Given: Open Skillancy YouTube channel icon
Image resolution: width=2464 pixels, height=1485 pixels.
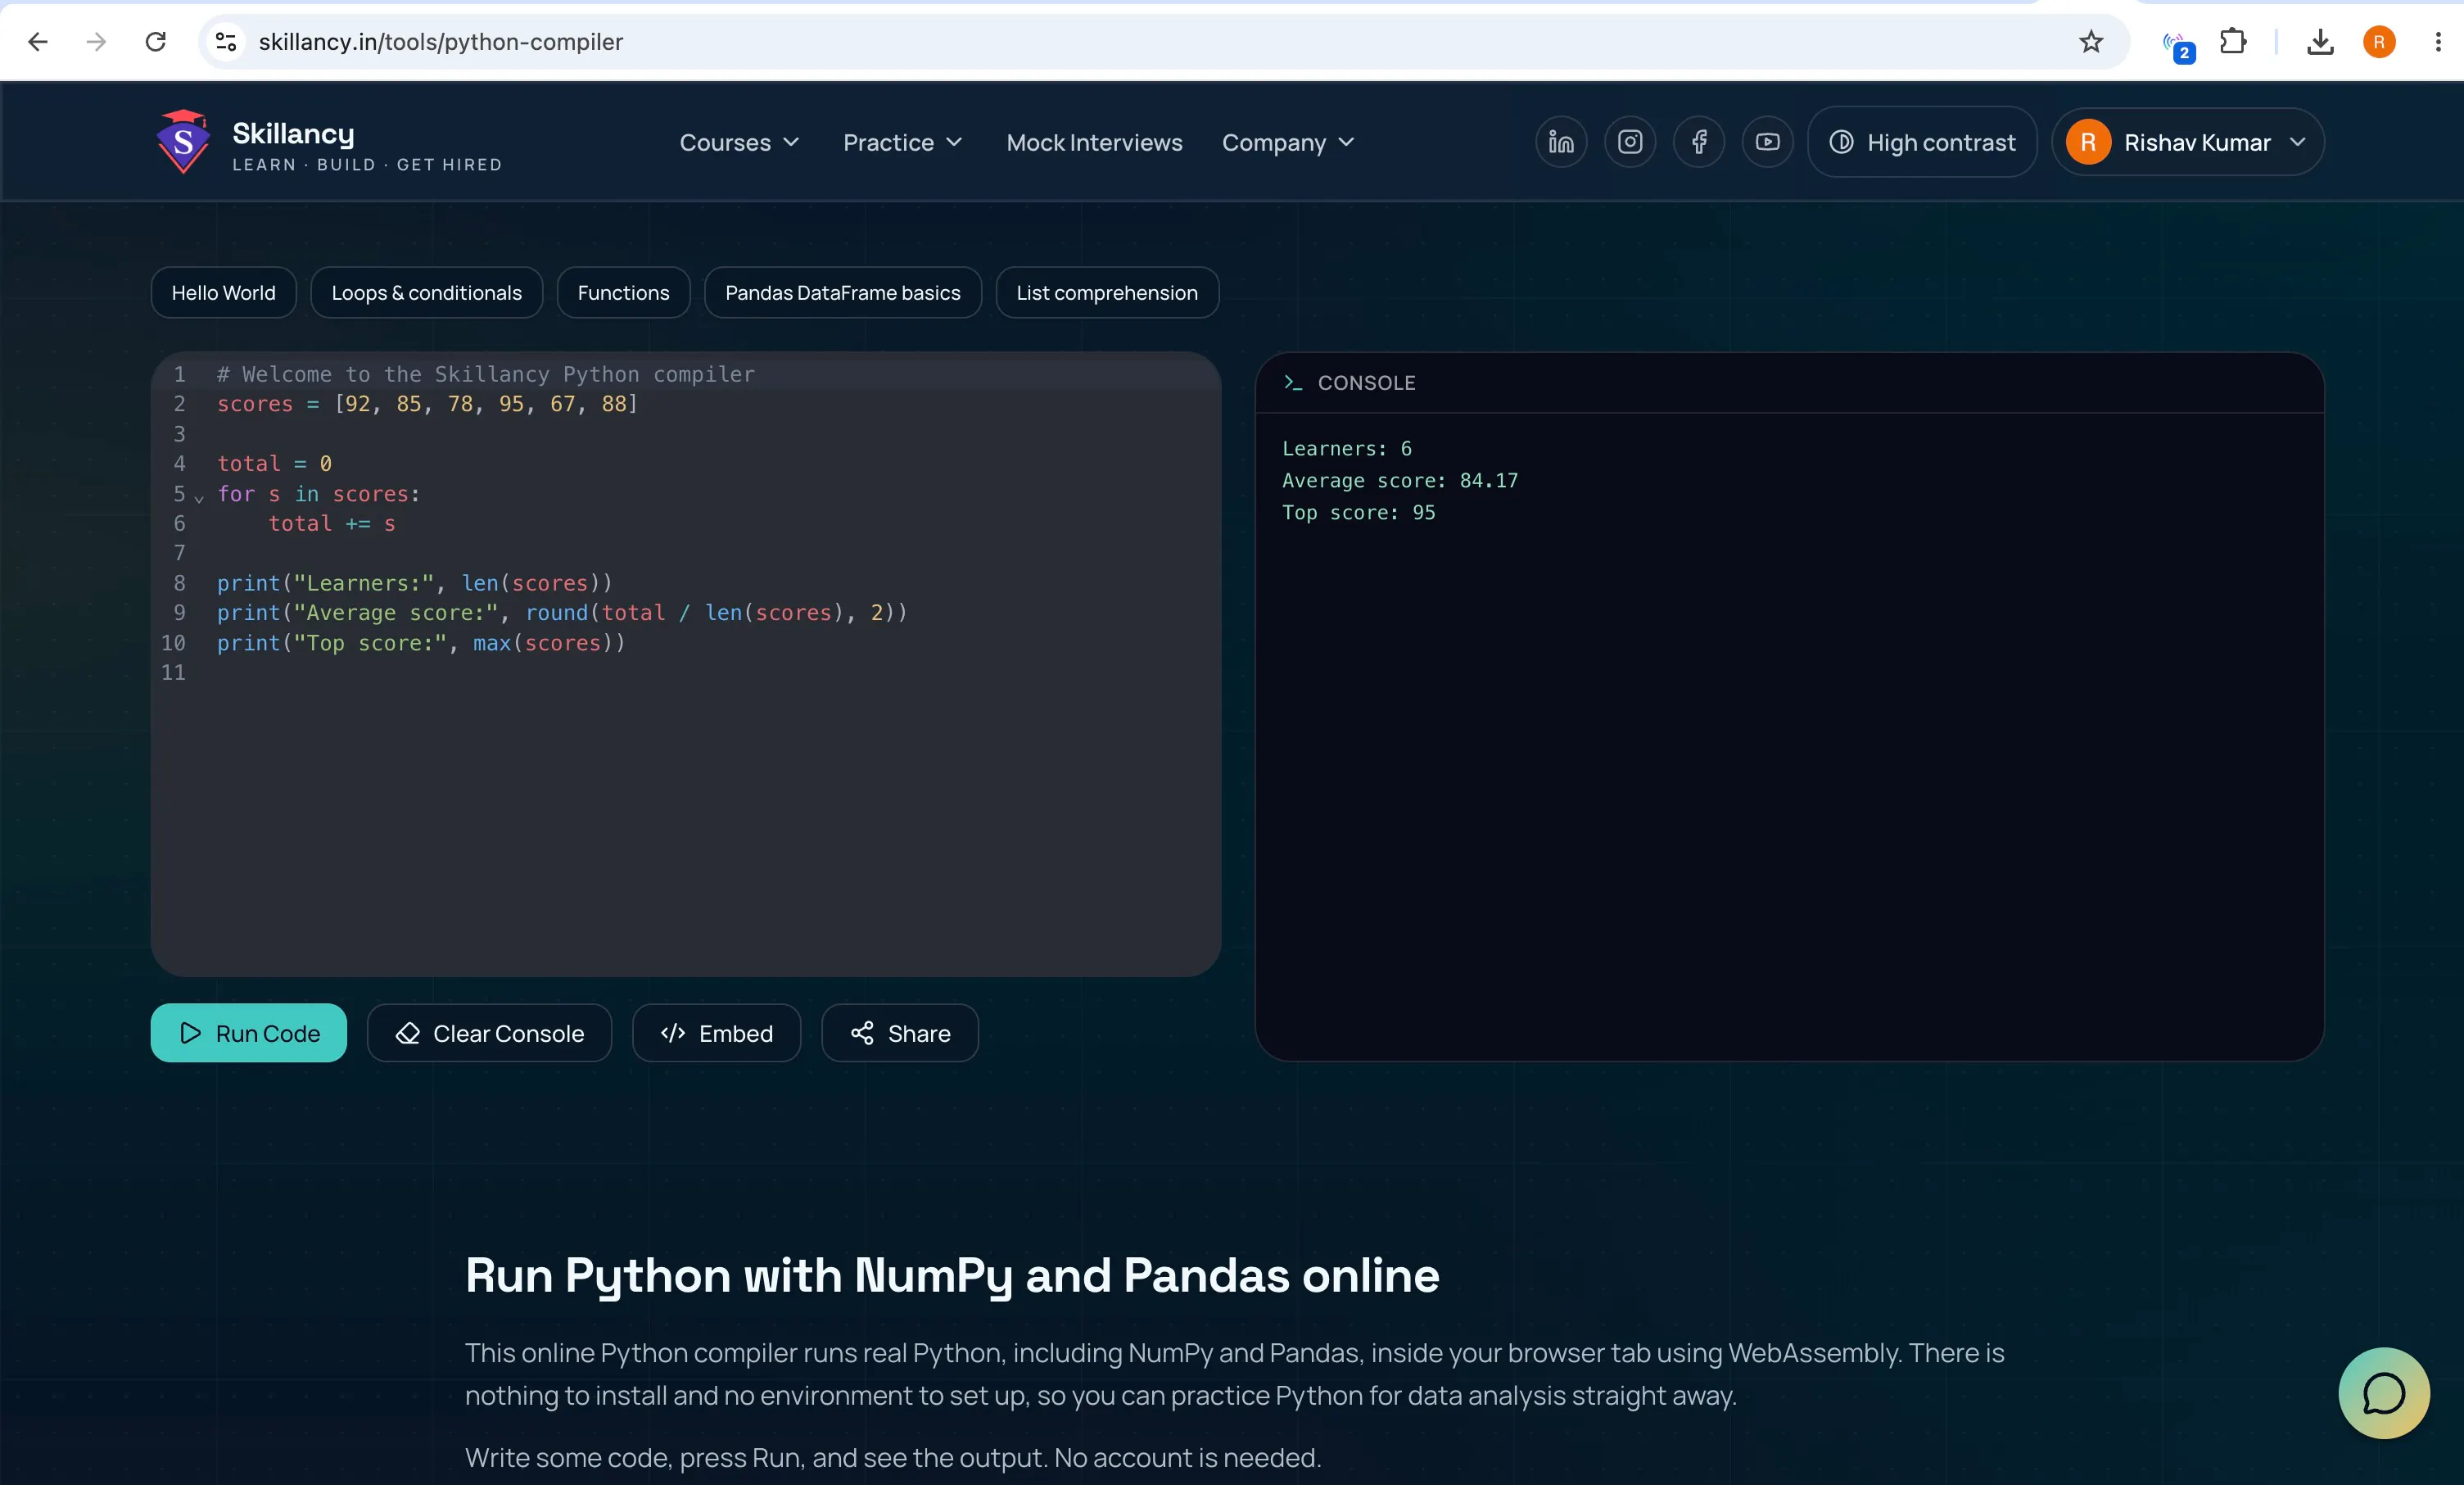Looking at the screenshot, I should (x=1768, y=142).
